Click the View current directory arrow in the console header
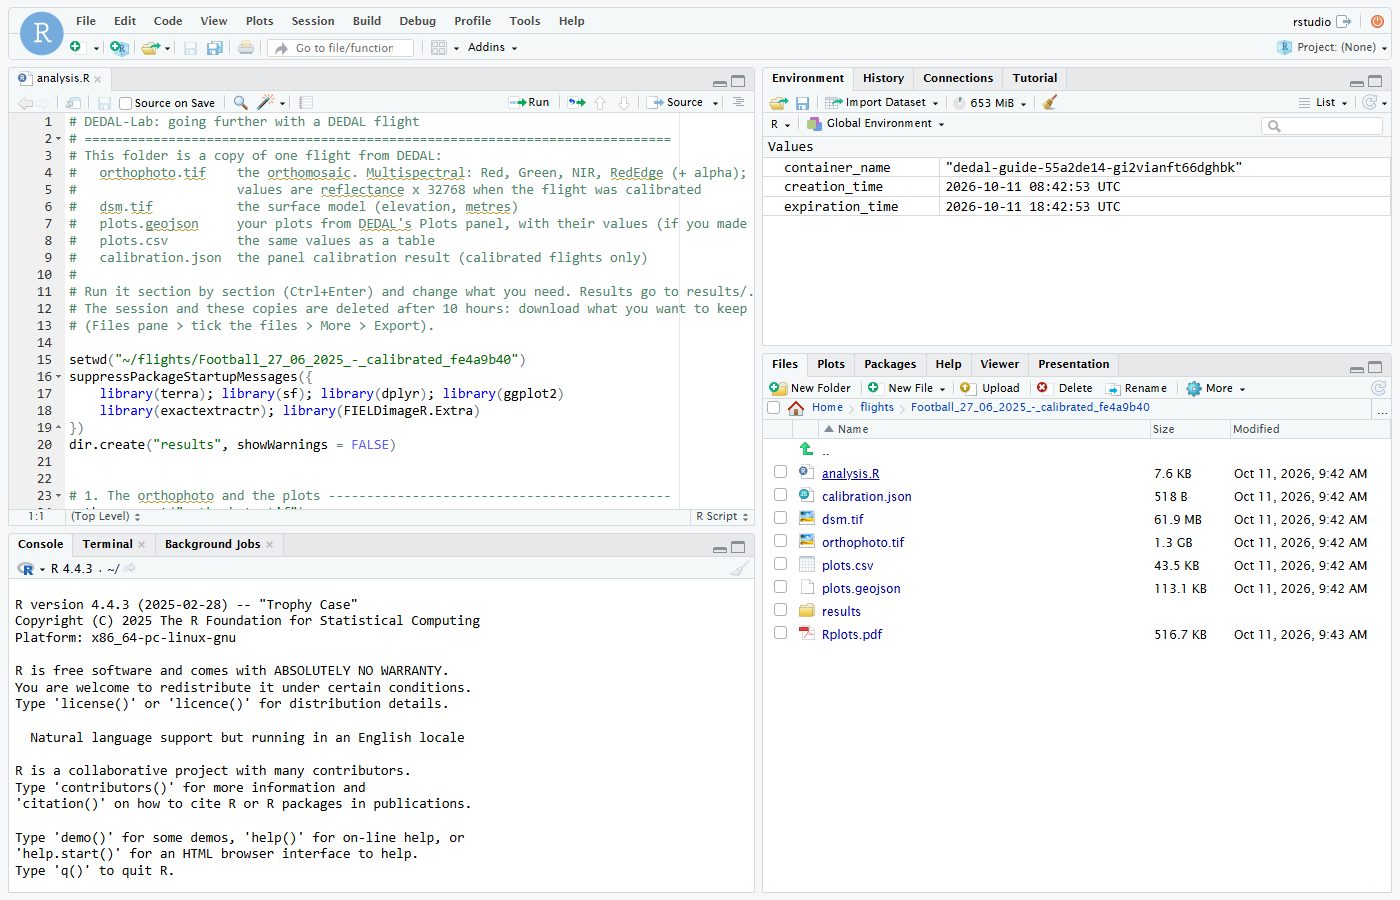The image size is (1400, 900). click(x=130, y=568)
